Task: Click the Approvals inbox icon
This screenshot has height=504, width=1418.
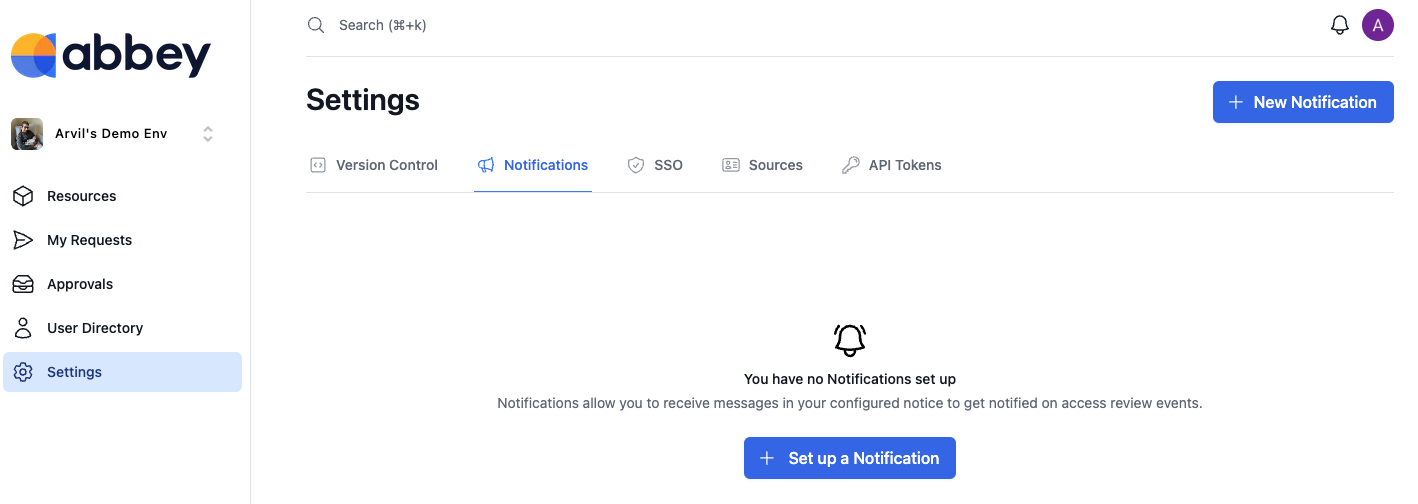Action: click(23, 284)
